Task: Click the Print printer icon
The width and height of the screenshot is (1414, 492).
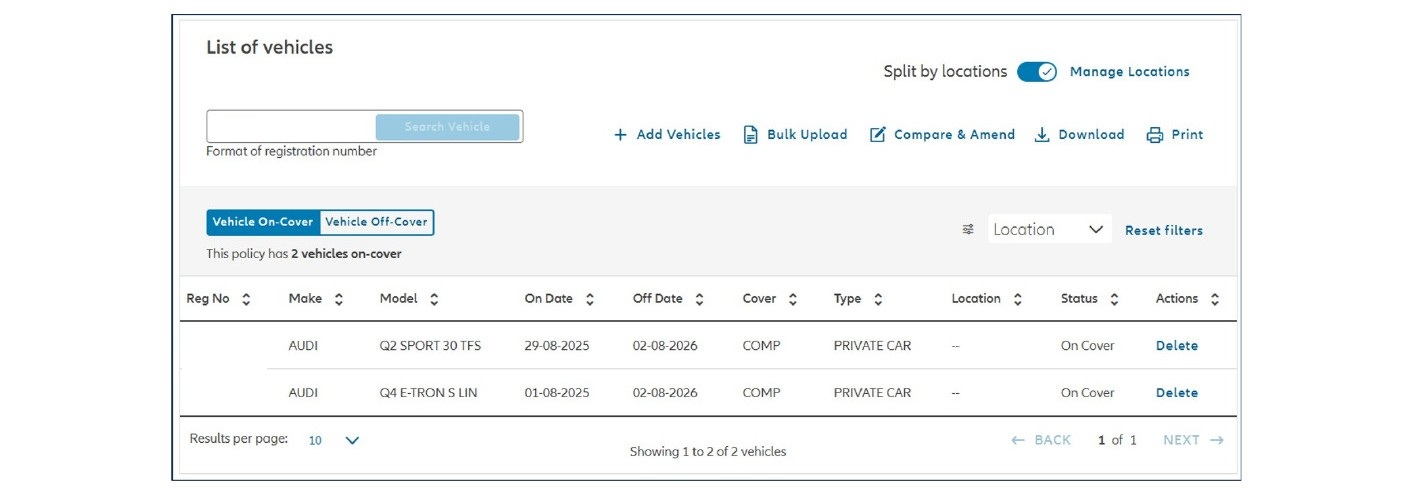Action: (x=1155, y=134)
